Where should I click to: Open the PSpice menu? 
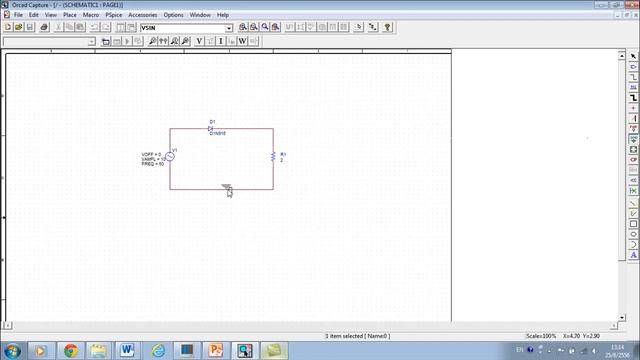click(x=113, y=15)
